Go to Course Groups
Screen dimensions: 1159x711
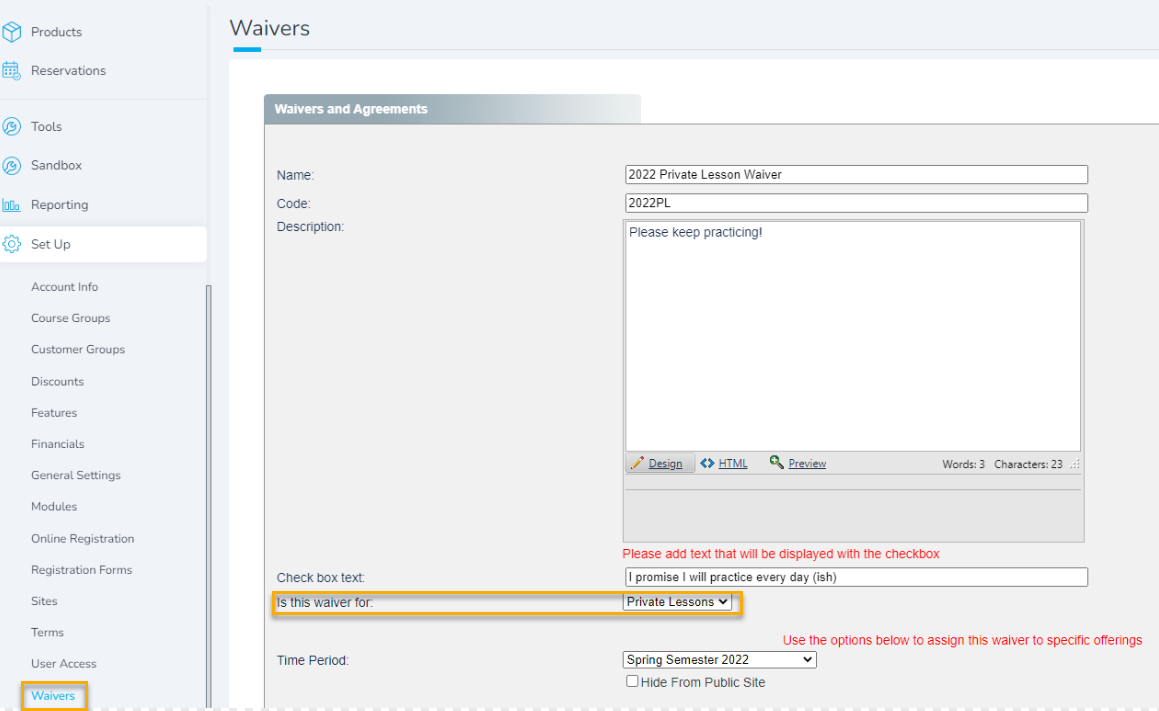click(x=70, y=318)
